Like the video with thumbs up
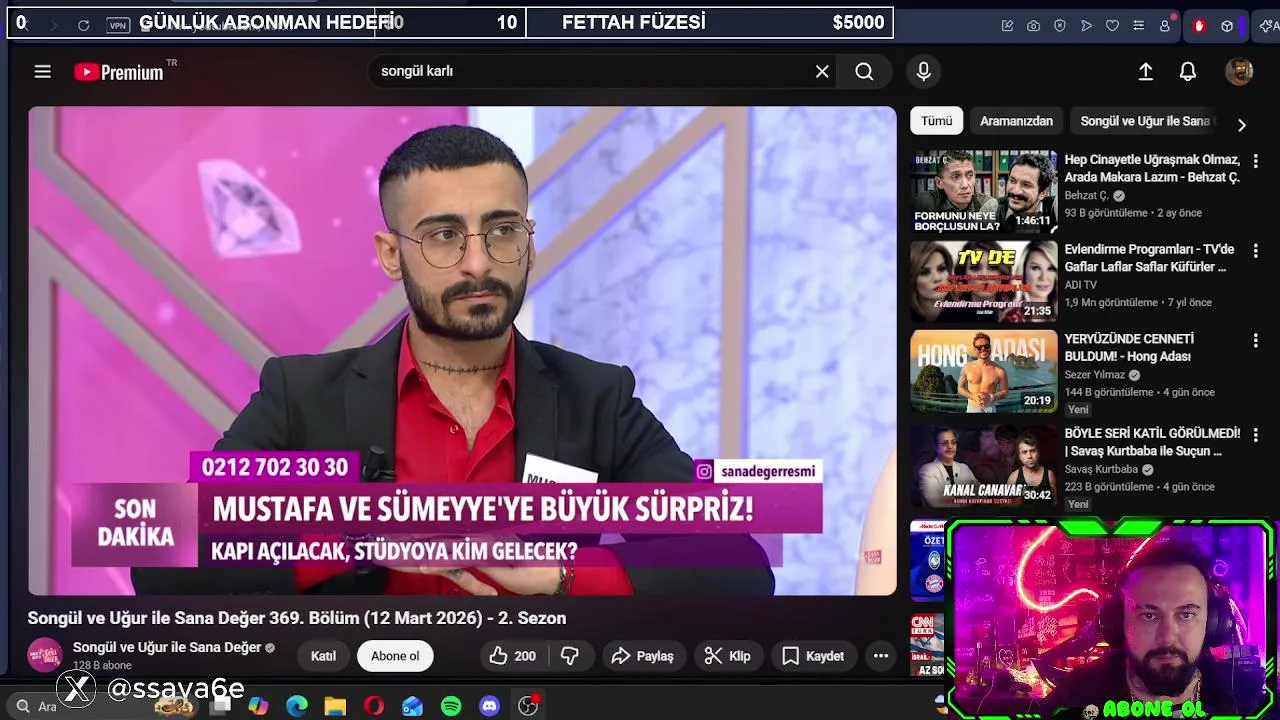The image size is (1280, 720). point(513,656)
